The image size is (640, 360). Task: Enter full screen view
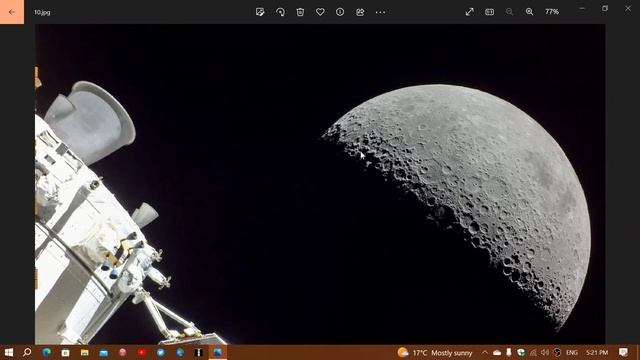pos(469,12)
